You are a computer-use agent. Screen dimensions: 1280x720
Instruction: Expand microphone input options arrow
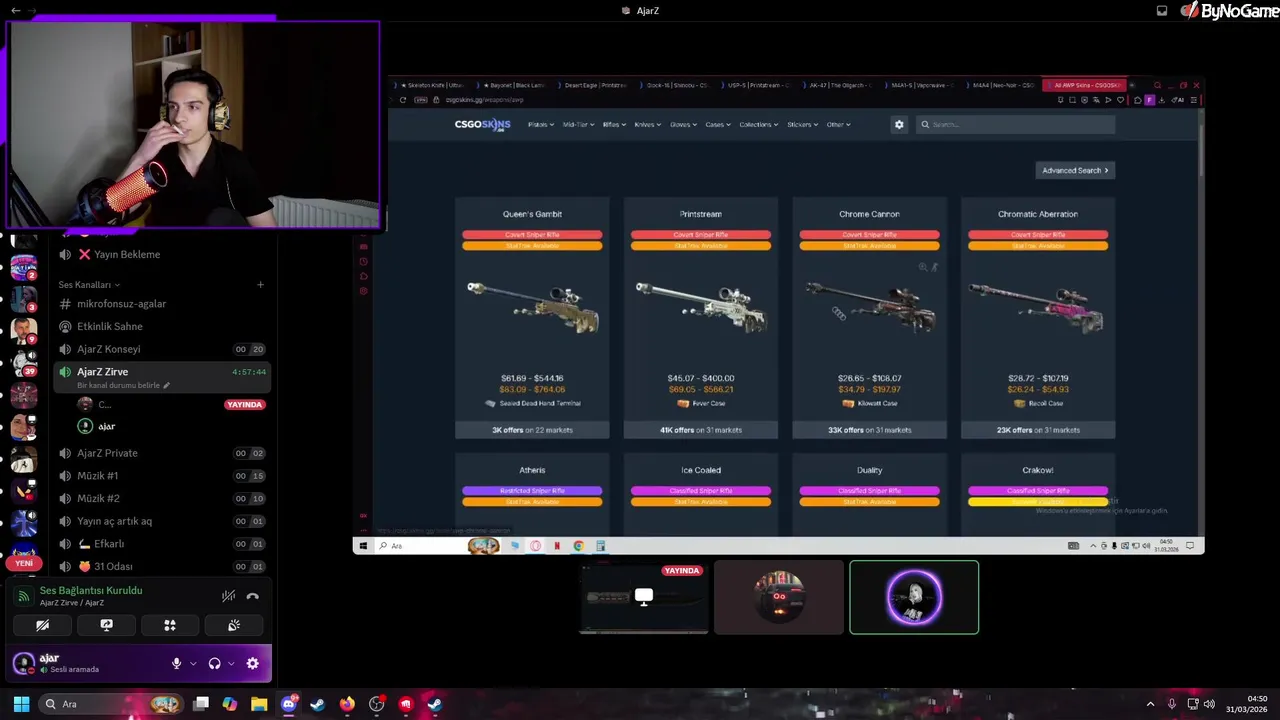[x=193, y=663]
